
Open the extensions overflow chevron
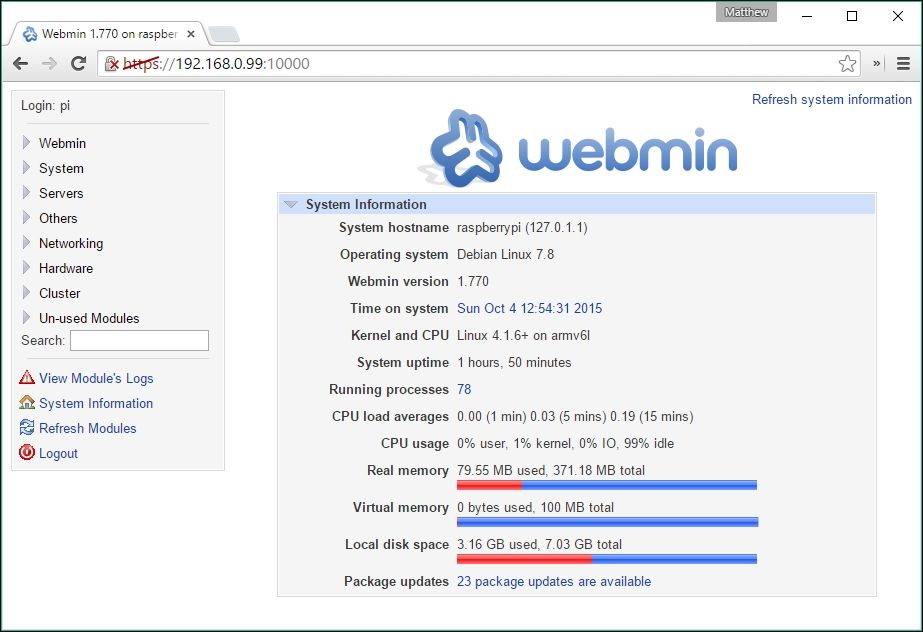coord(876,64)
